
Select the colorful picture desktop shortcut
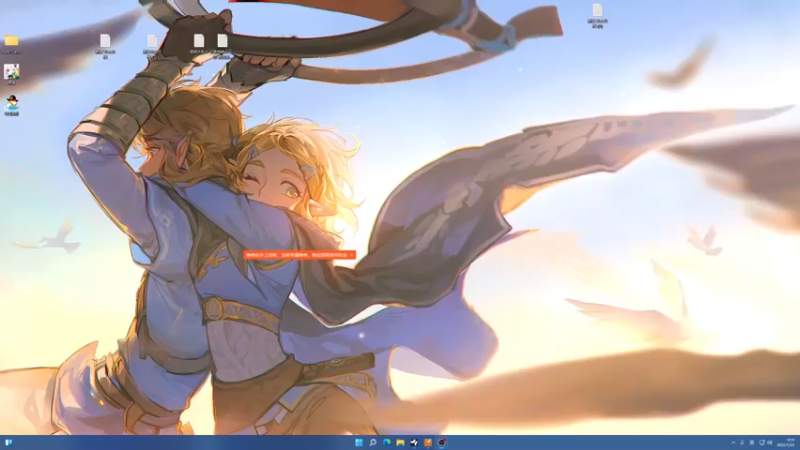[x=11, y=71]
